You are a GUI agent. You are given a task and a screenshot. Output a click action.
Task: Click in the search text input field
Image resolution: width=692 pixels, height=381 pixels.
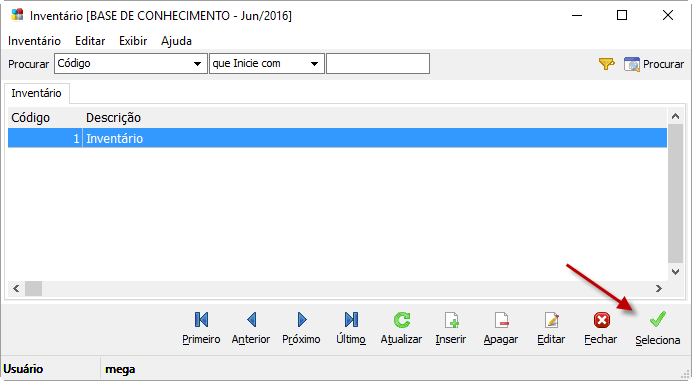[378, 64]
